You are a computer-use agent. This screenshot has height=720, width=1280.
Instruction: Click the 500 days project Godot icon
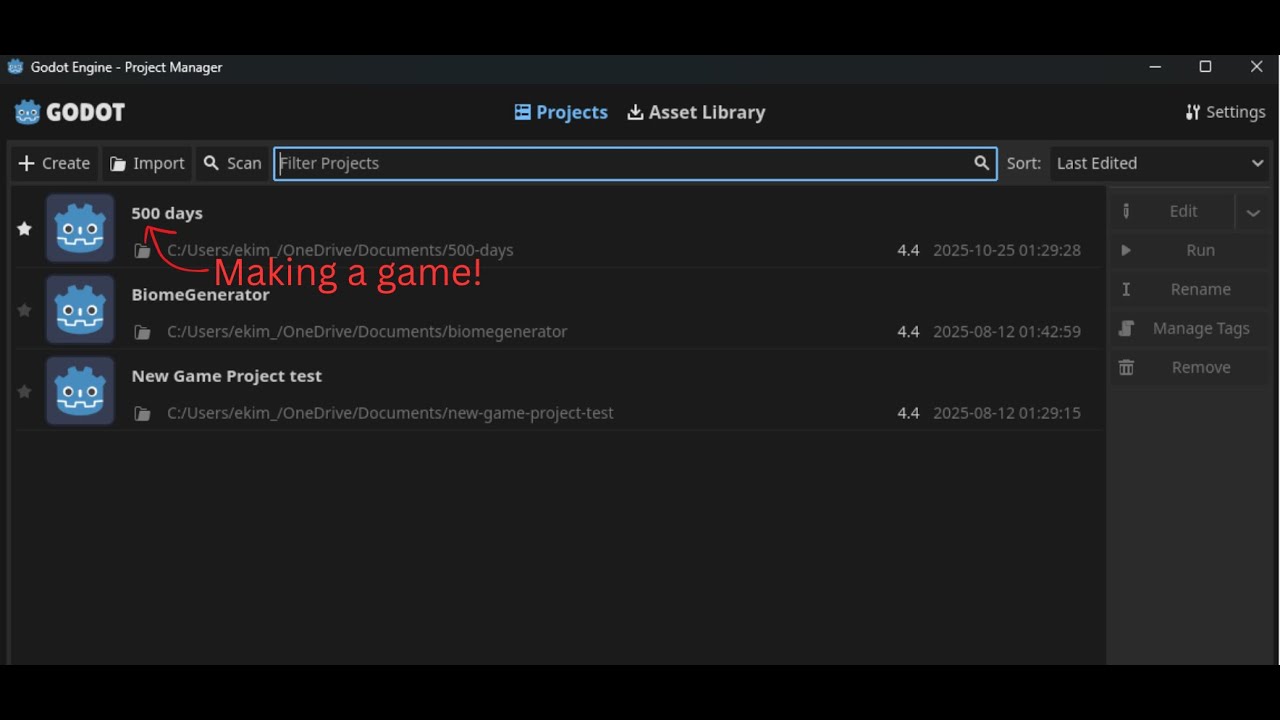click(x=80, y=228)
